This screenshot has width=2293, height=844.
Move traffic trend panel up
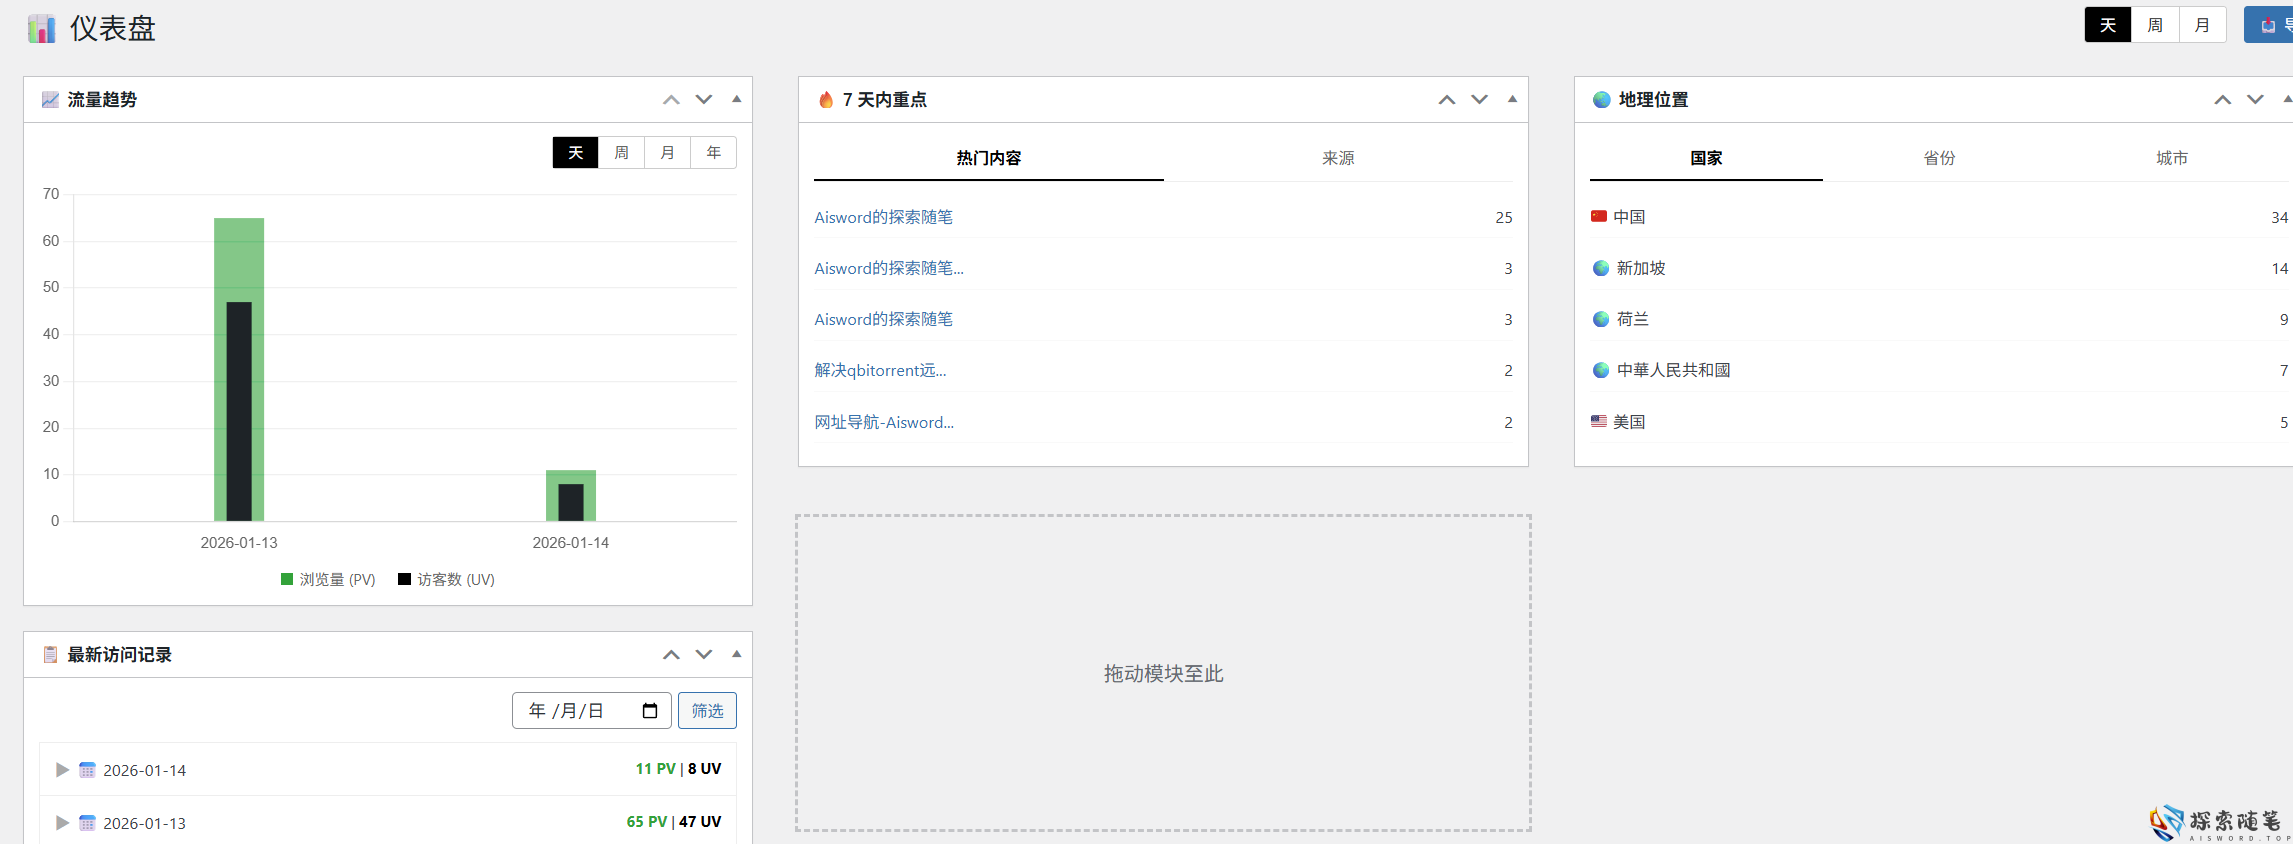(671, 99)
